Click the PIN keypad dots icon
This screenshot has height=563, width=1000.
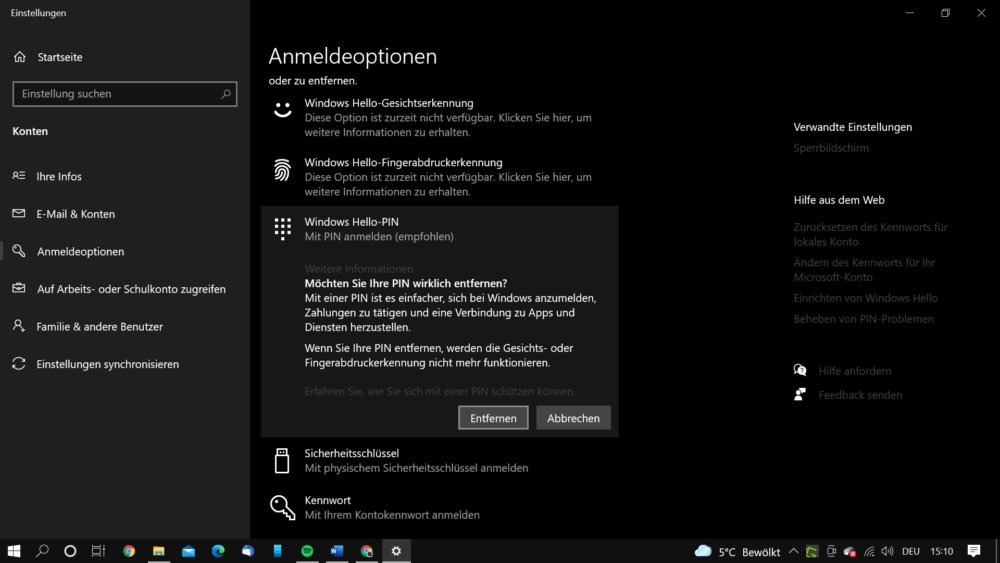pos(283,228)
